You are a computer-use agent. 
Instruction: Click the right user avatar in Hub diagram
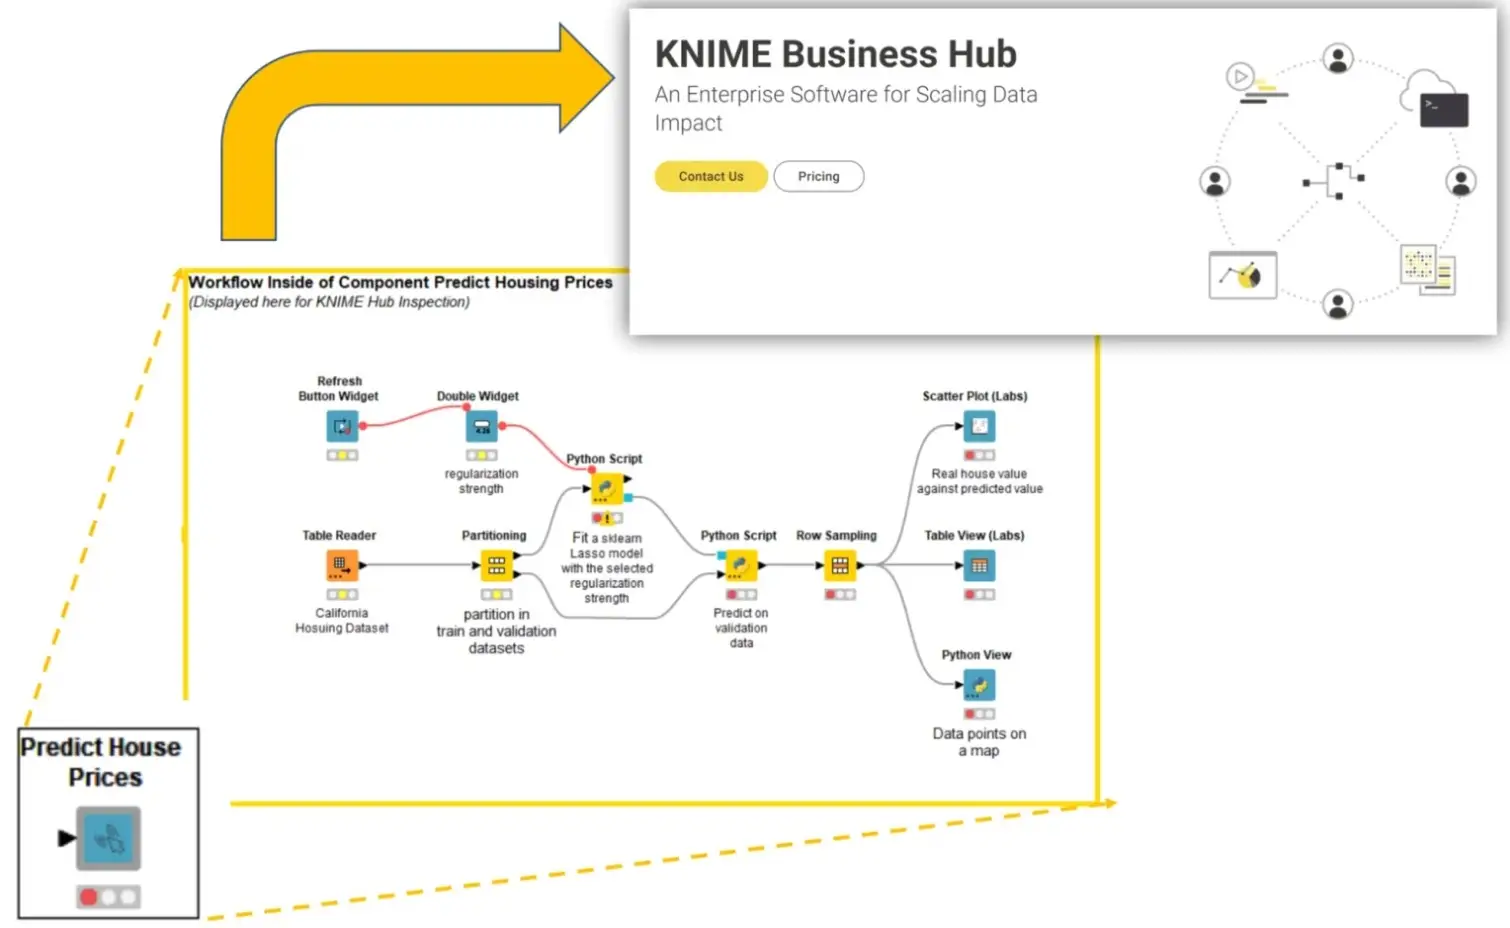[1461, 181]
